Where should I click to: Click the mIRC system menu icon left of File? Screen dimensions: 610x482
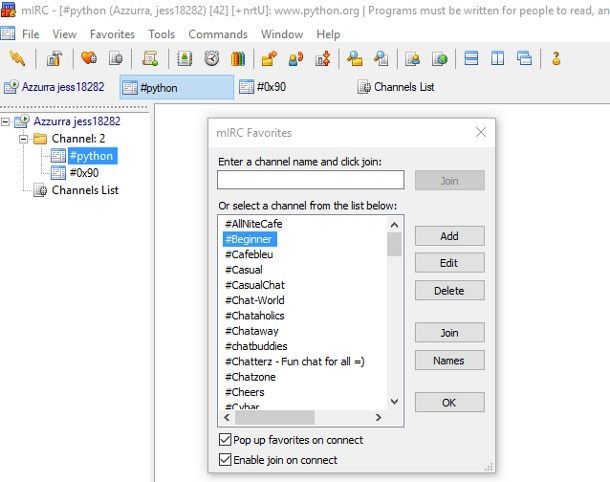point(8,34)
